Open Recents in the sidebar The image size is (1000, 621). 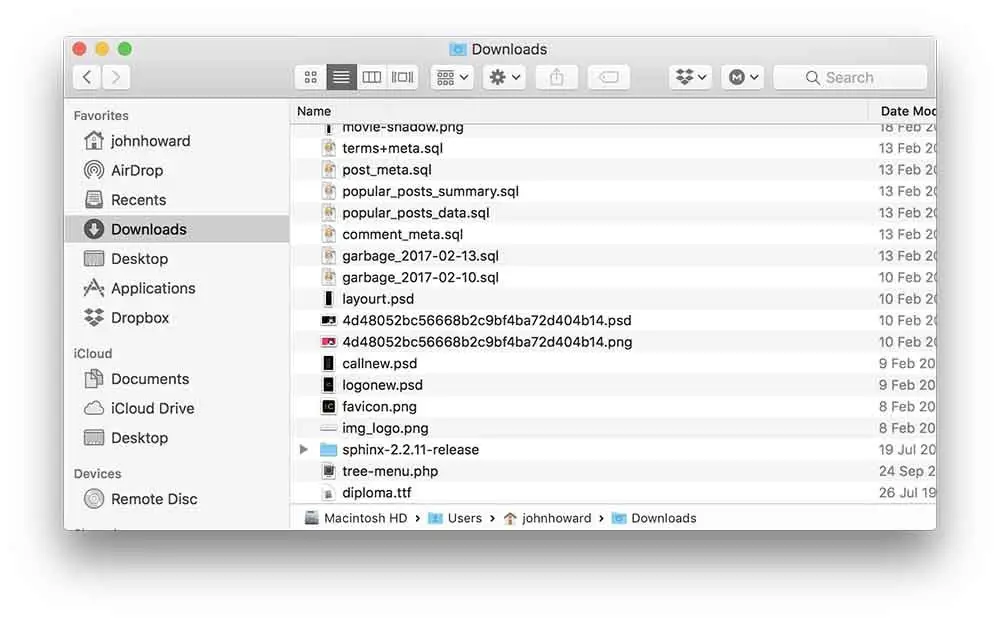177,200
